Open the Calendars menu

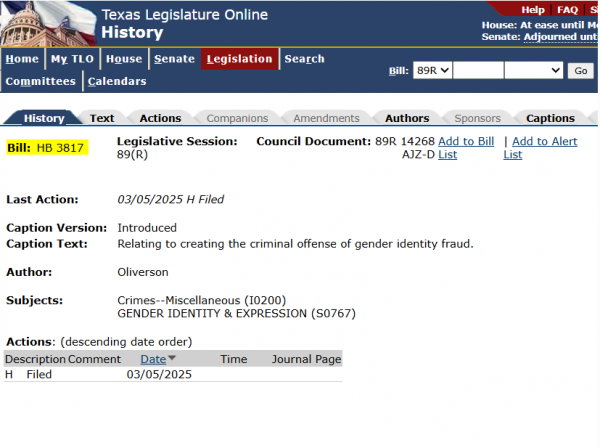pyautogui.click(x=117, y=81)
